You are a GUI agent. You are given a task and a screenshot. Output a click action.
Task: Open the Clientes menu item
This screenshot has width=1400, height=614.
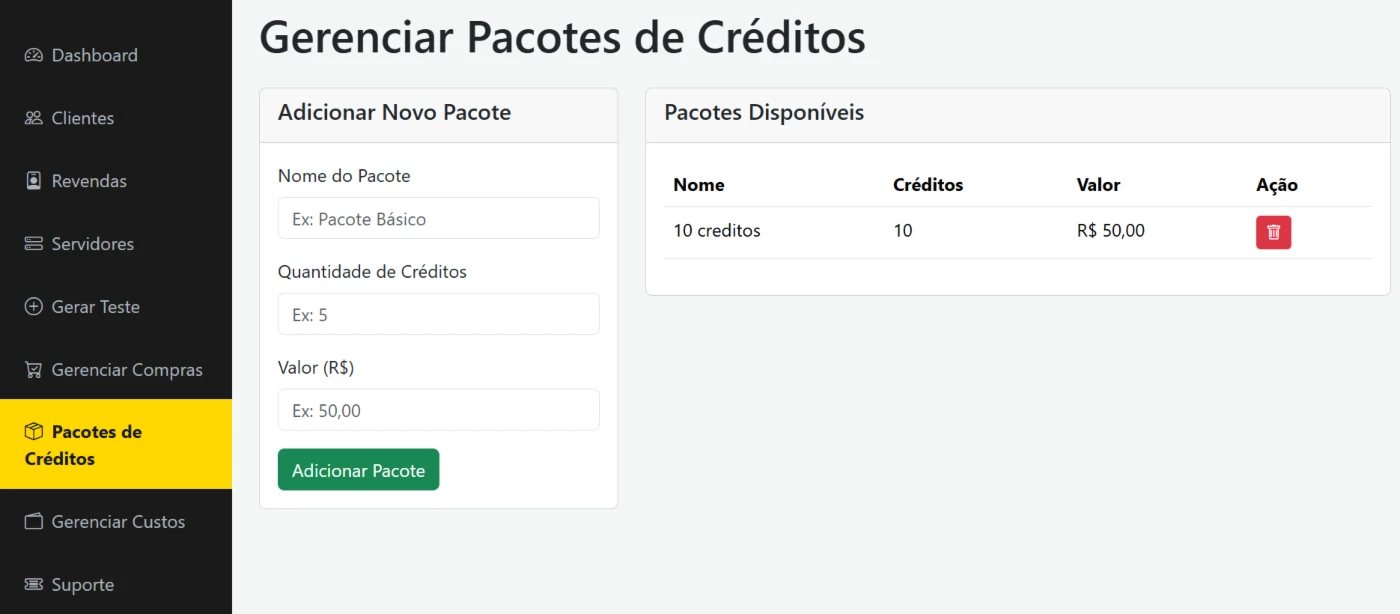coord(116,118)
